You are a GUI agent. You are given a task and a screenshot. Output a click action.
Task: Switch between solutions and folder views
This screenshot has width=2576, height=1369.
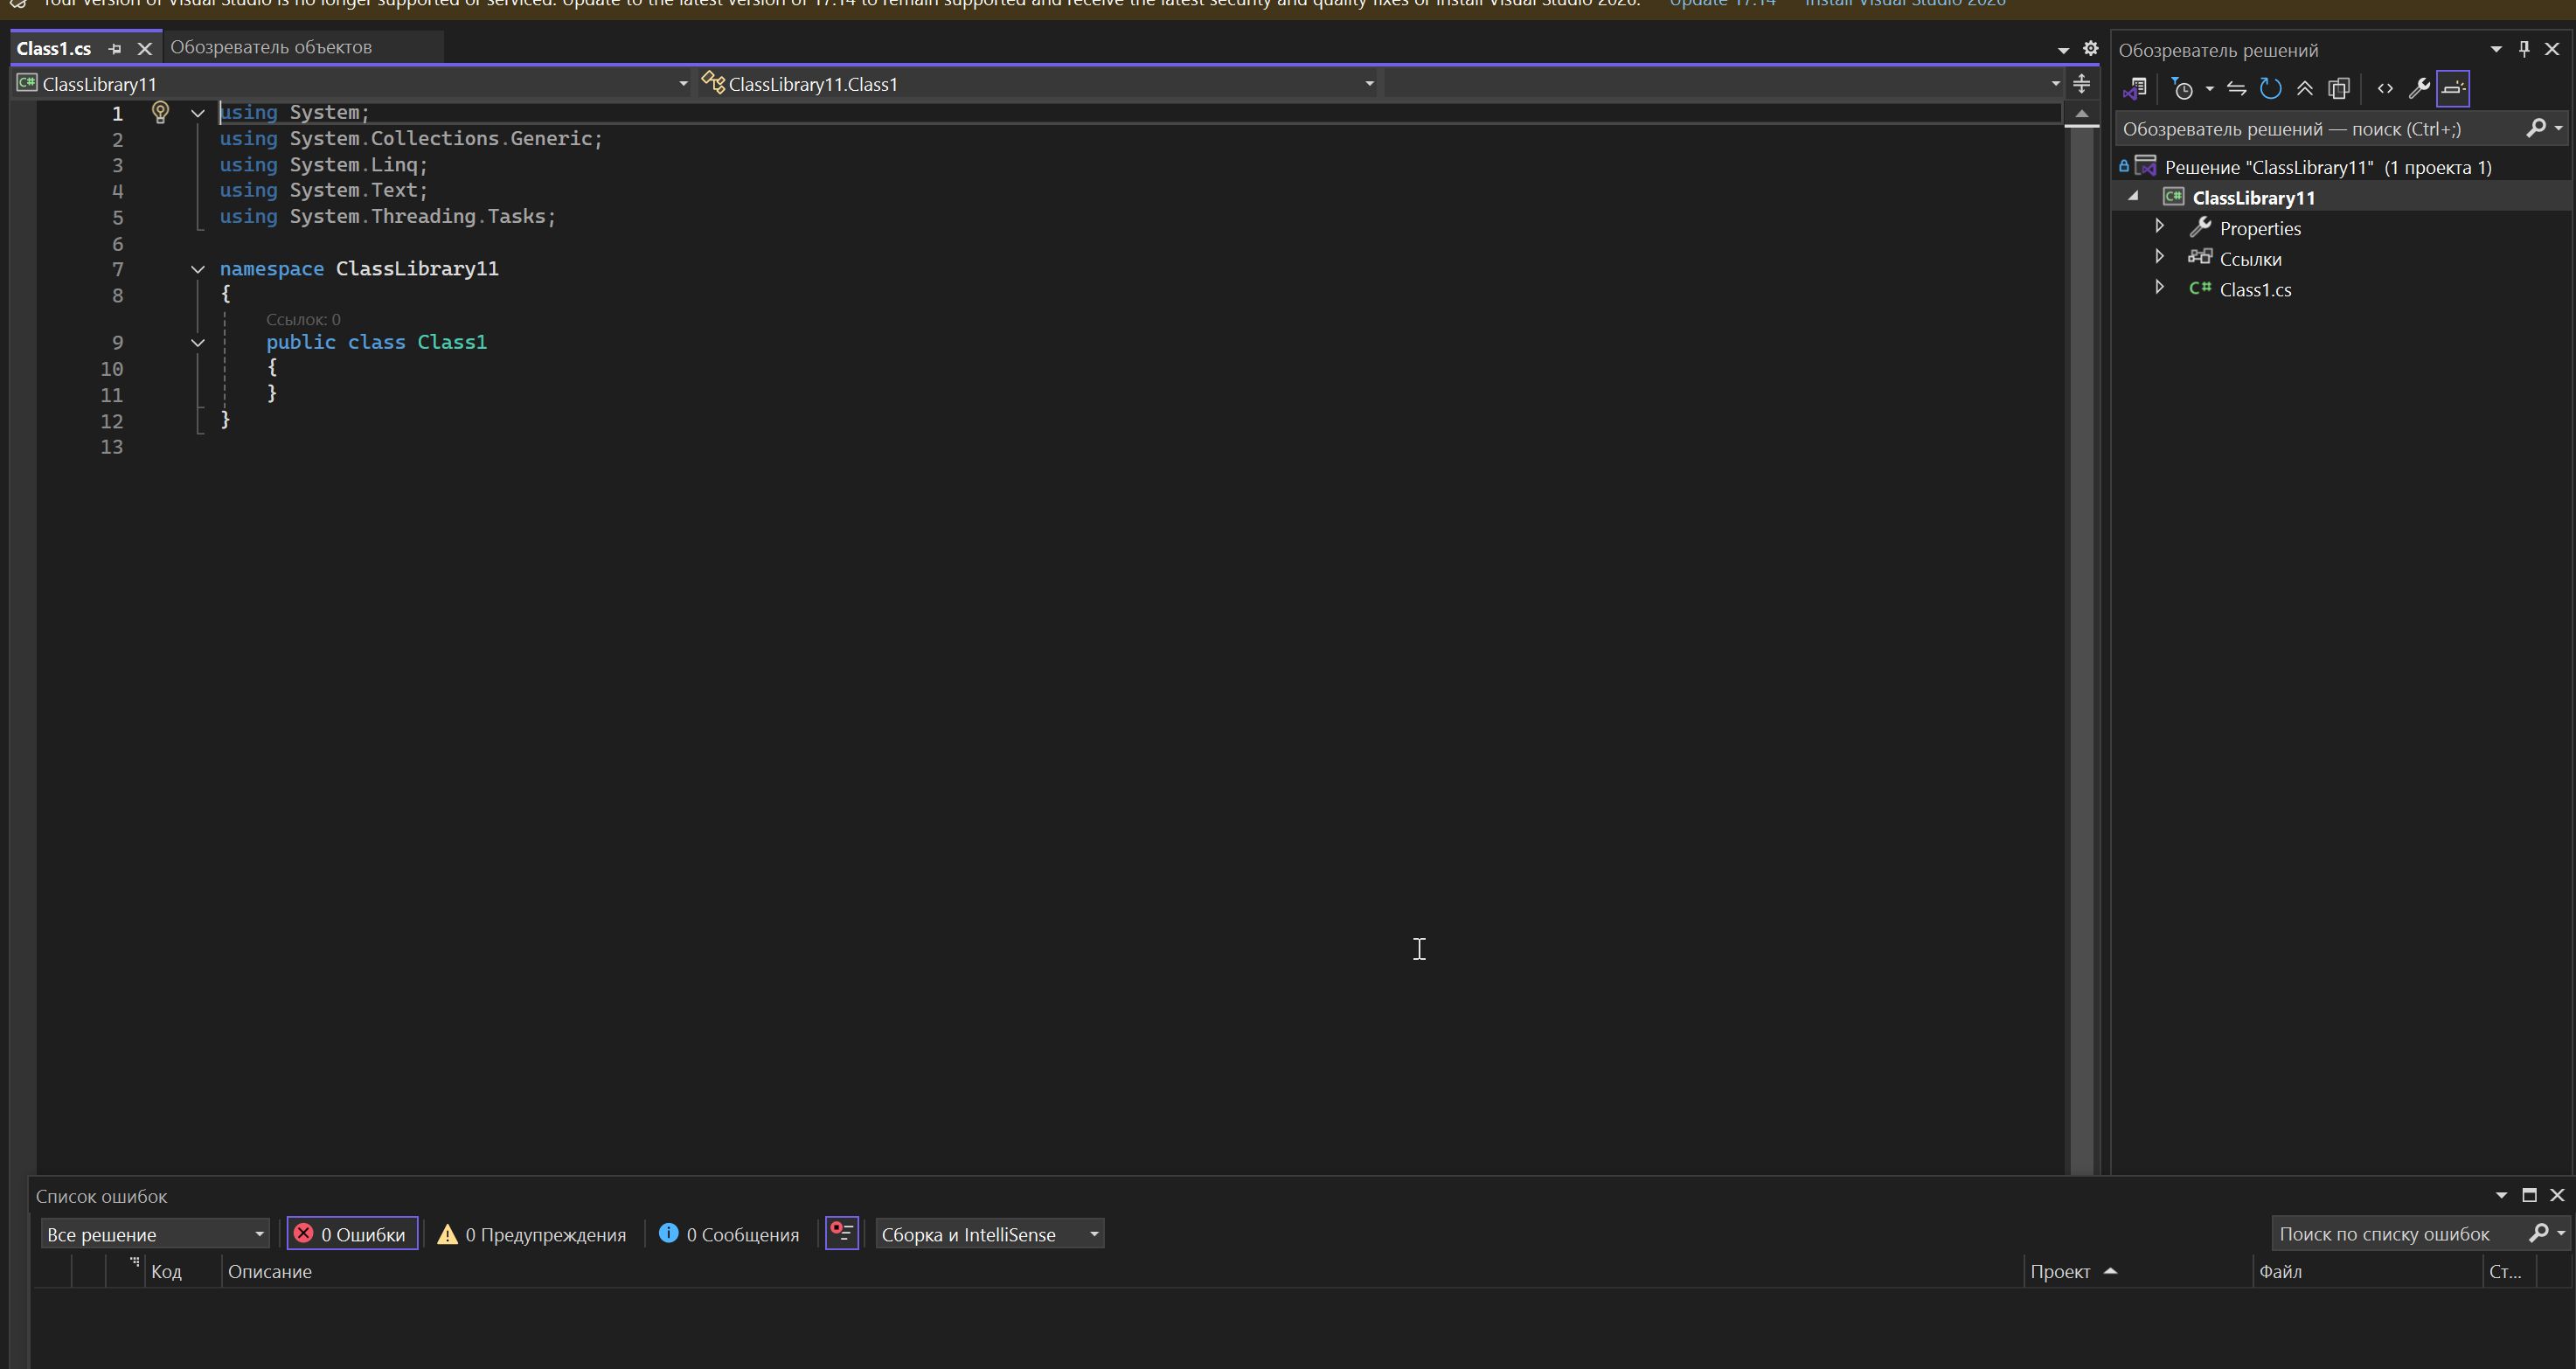pos(2134,89)
